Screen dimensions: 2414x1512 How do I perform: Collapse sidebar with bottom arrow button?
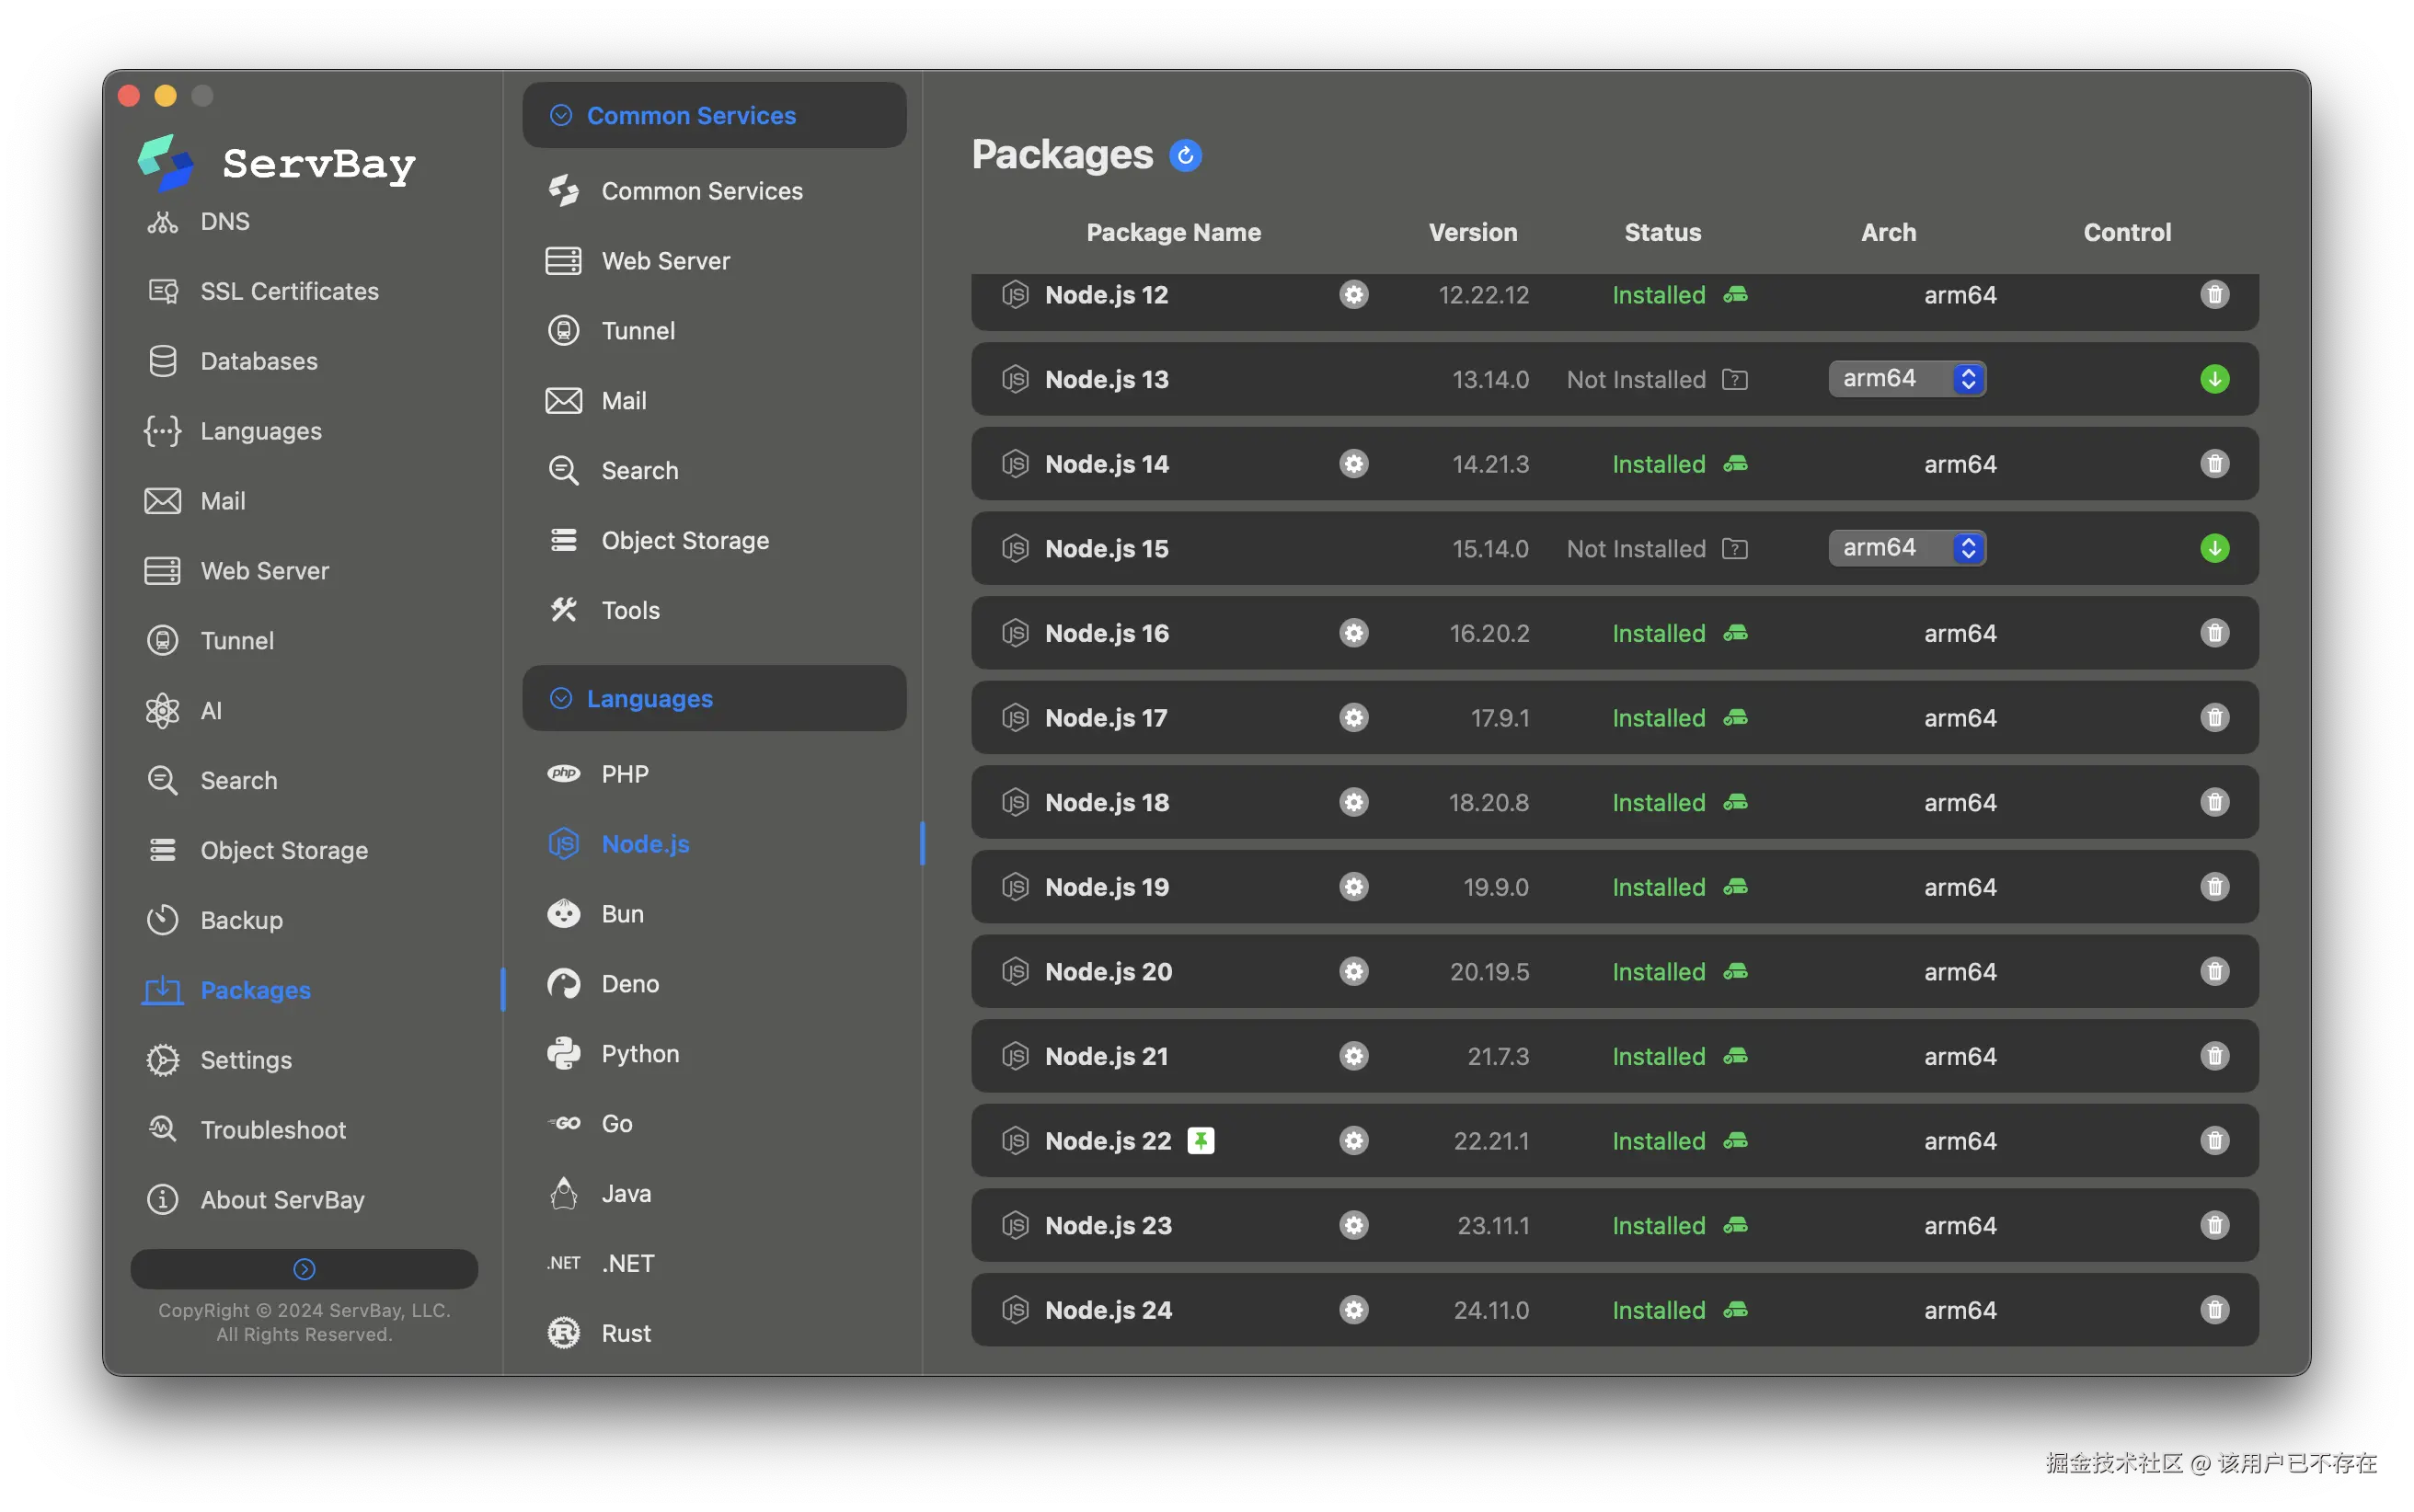coord(304,1269)
